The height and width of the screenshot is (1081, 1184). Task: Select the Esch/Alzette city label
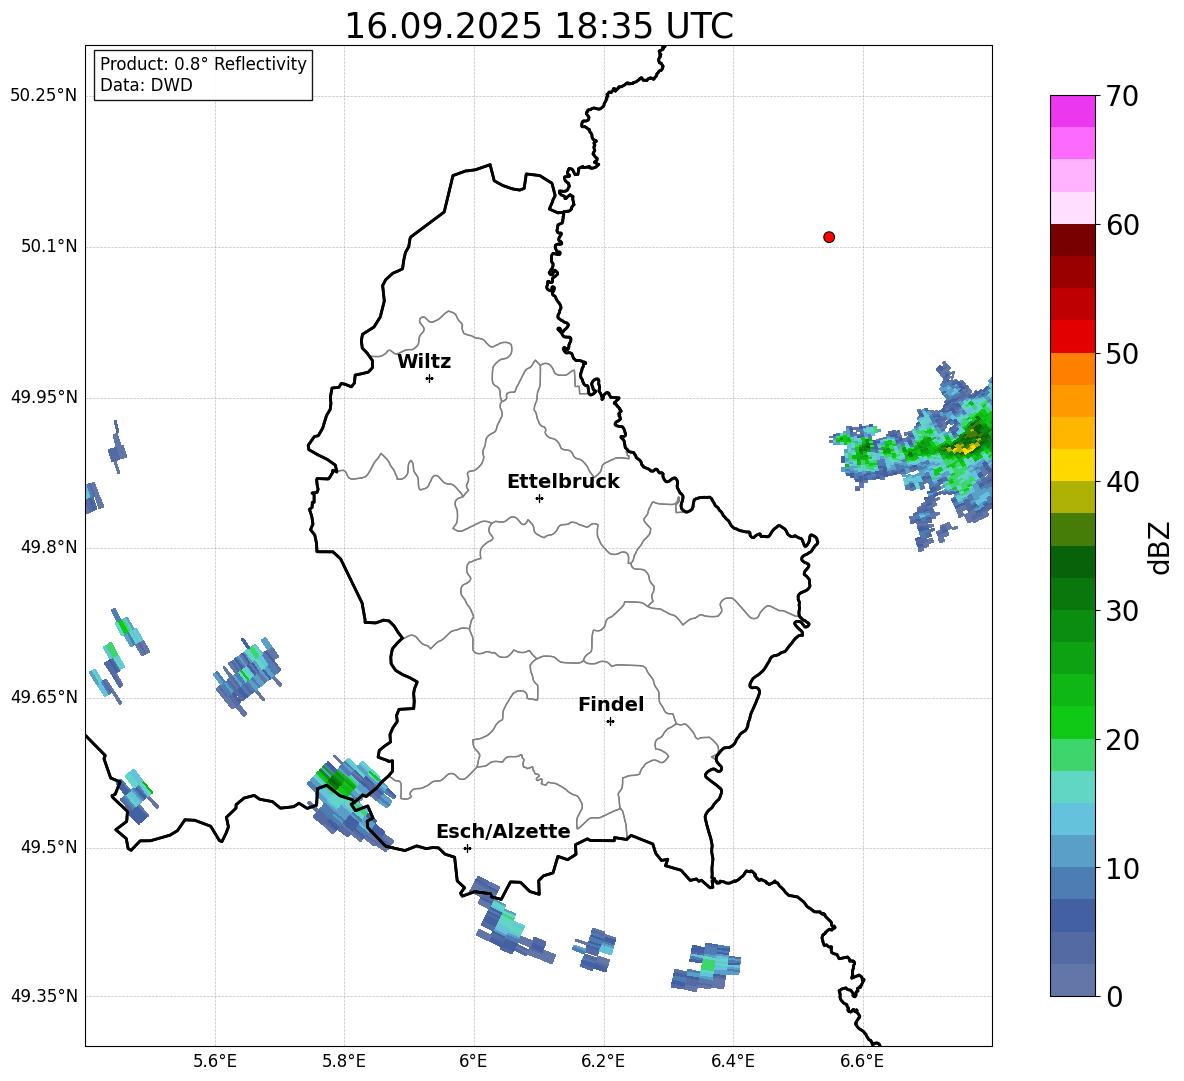(x=503, y=831)
